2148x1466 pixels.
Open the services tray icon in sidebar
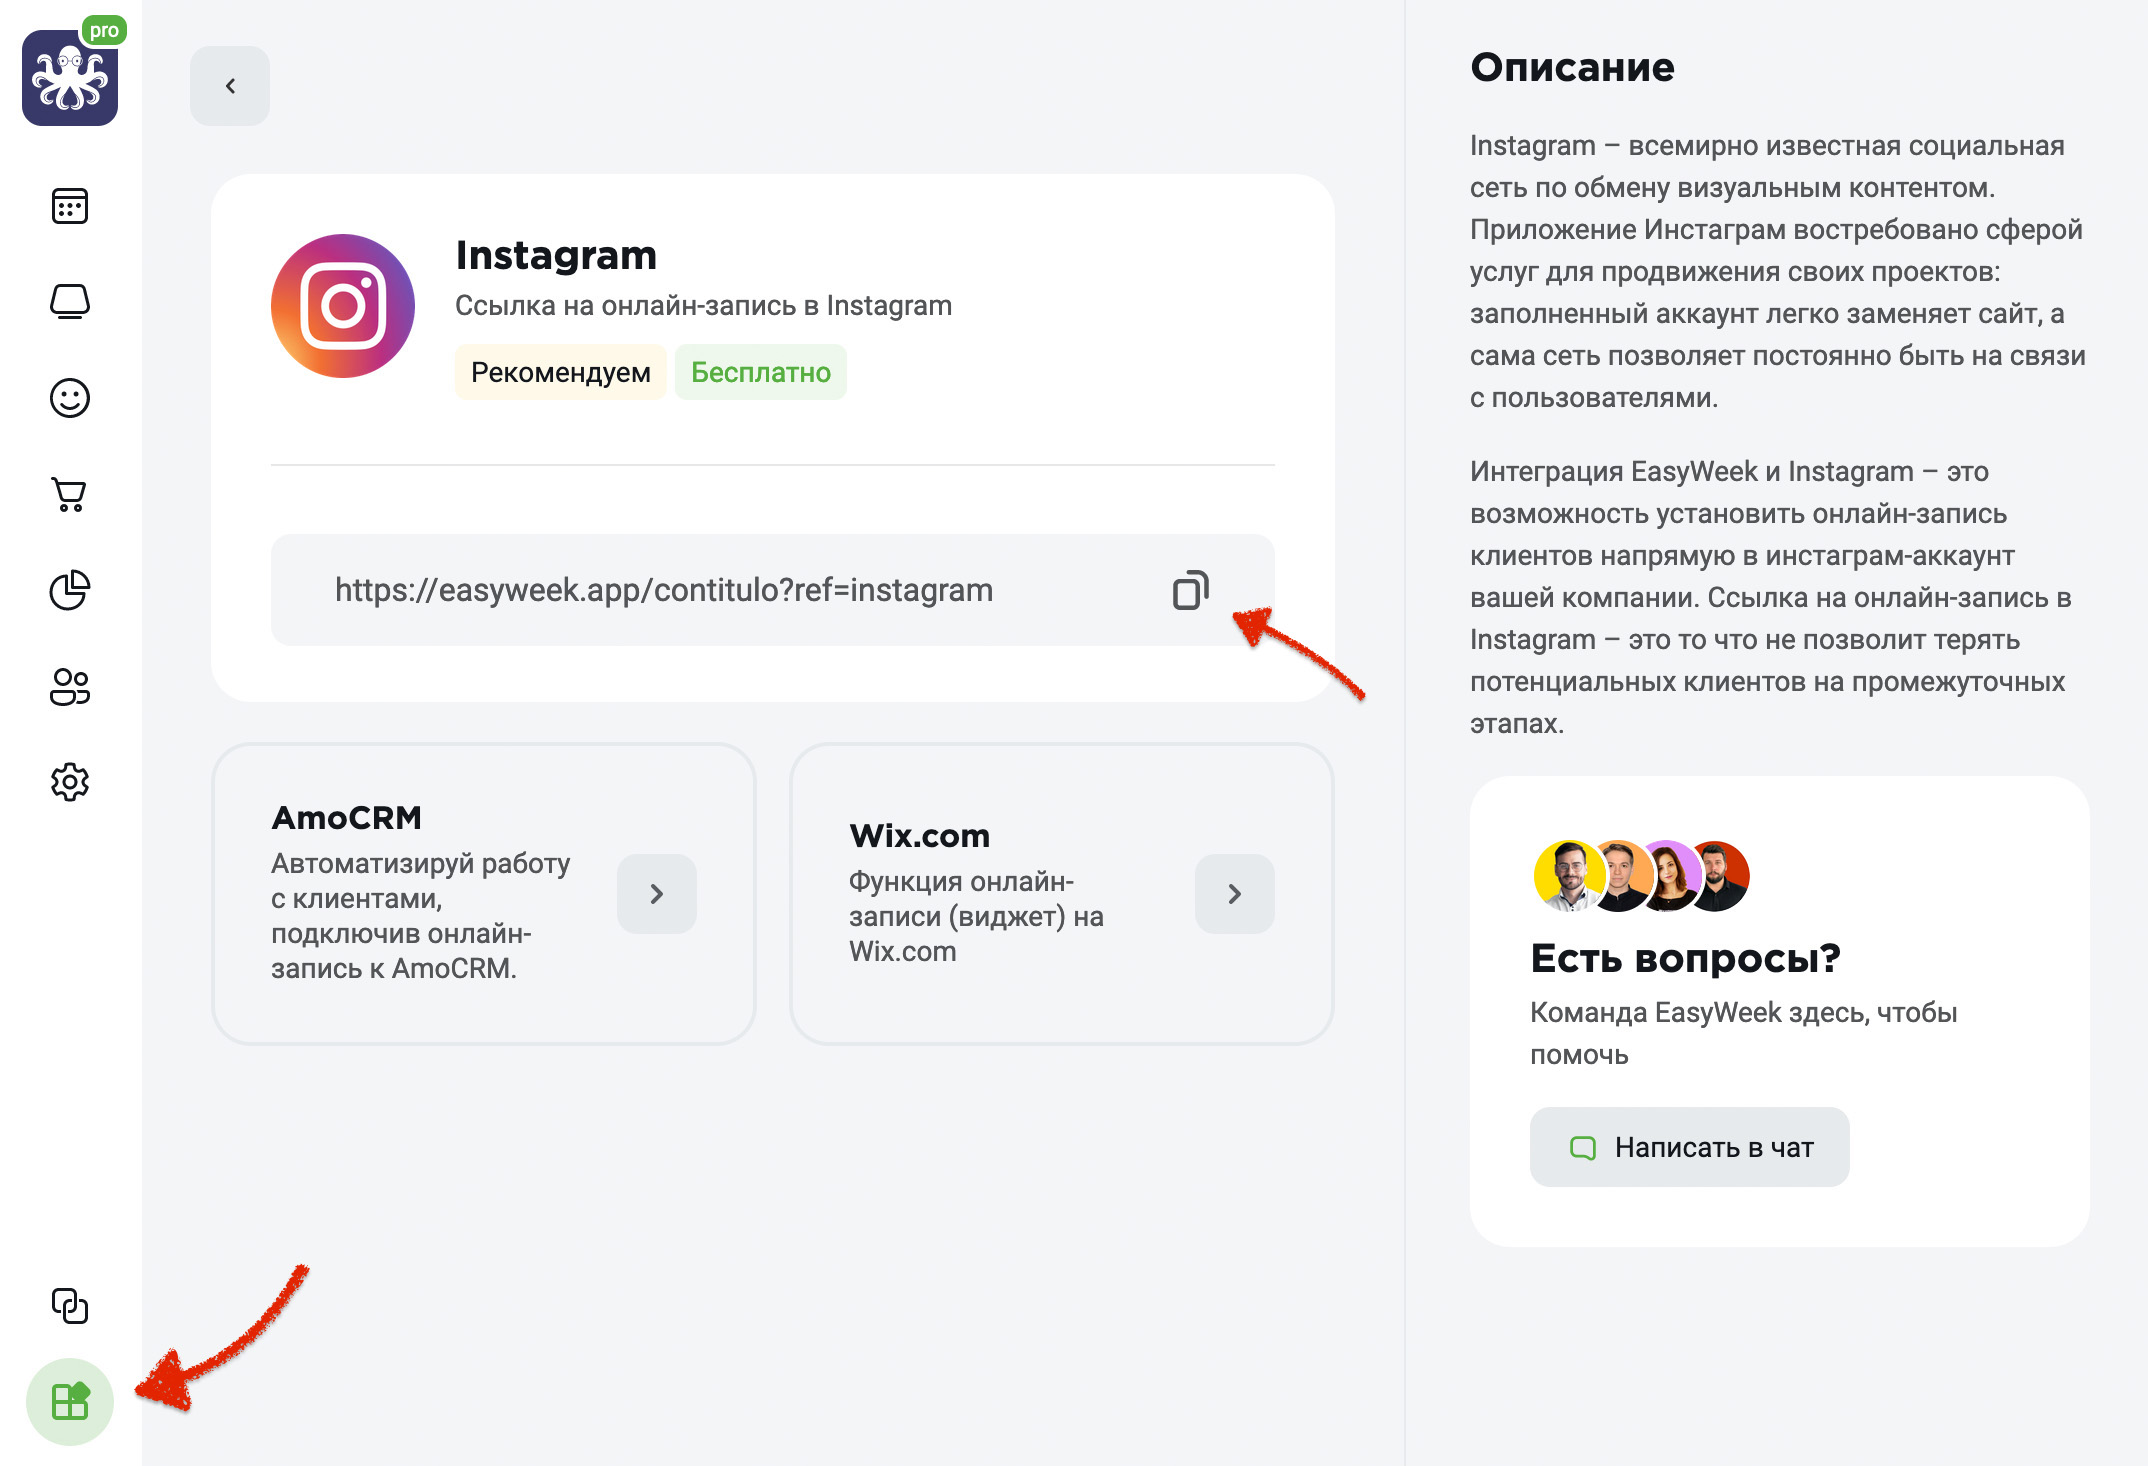pos(70,301)
